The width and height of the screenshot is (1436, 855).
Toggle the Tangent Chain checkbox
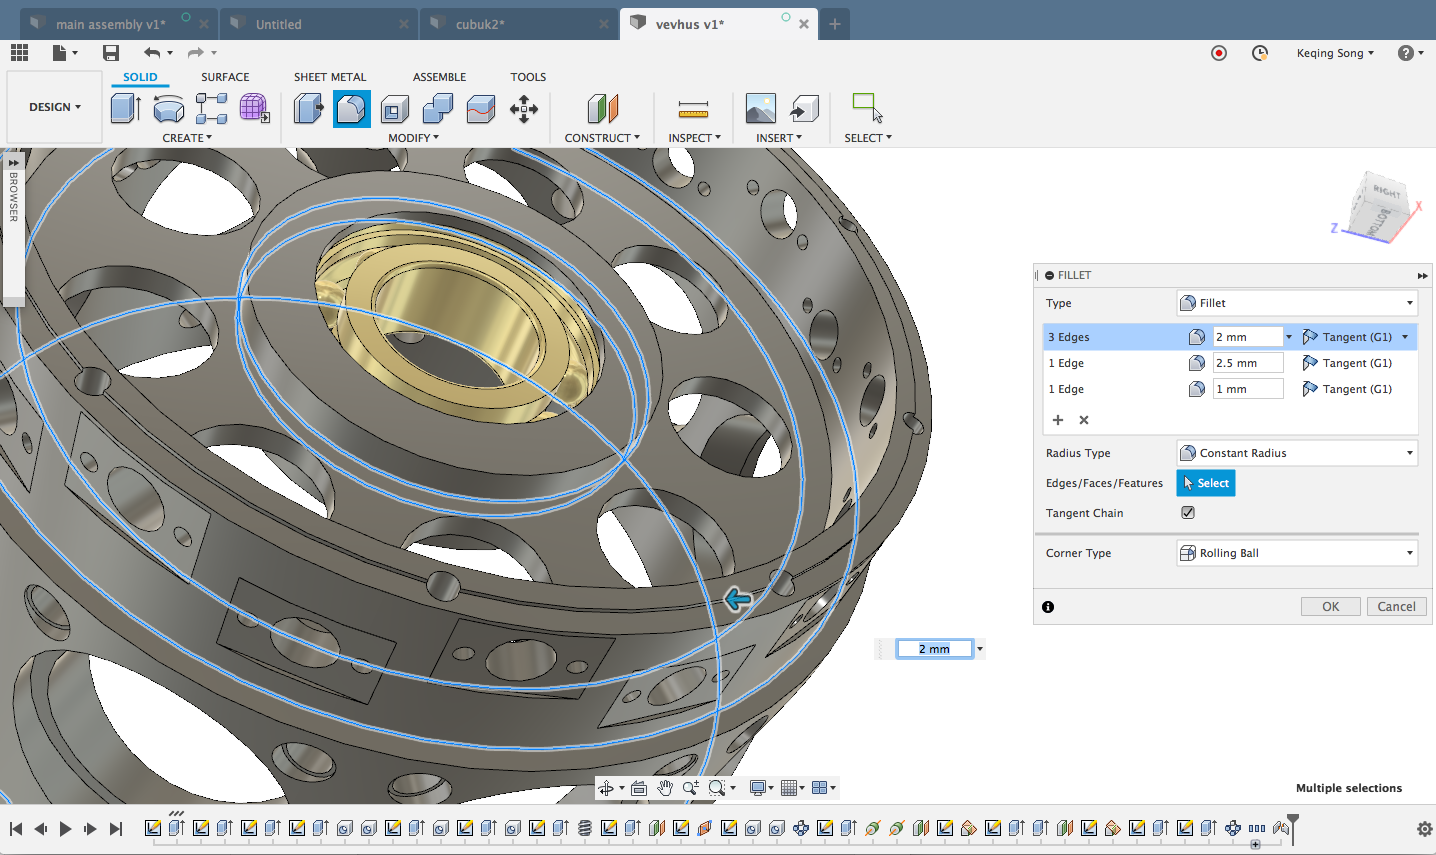[1188, 513]
